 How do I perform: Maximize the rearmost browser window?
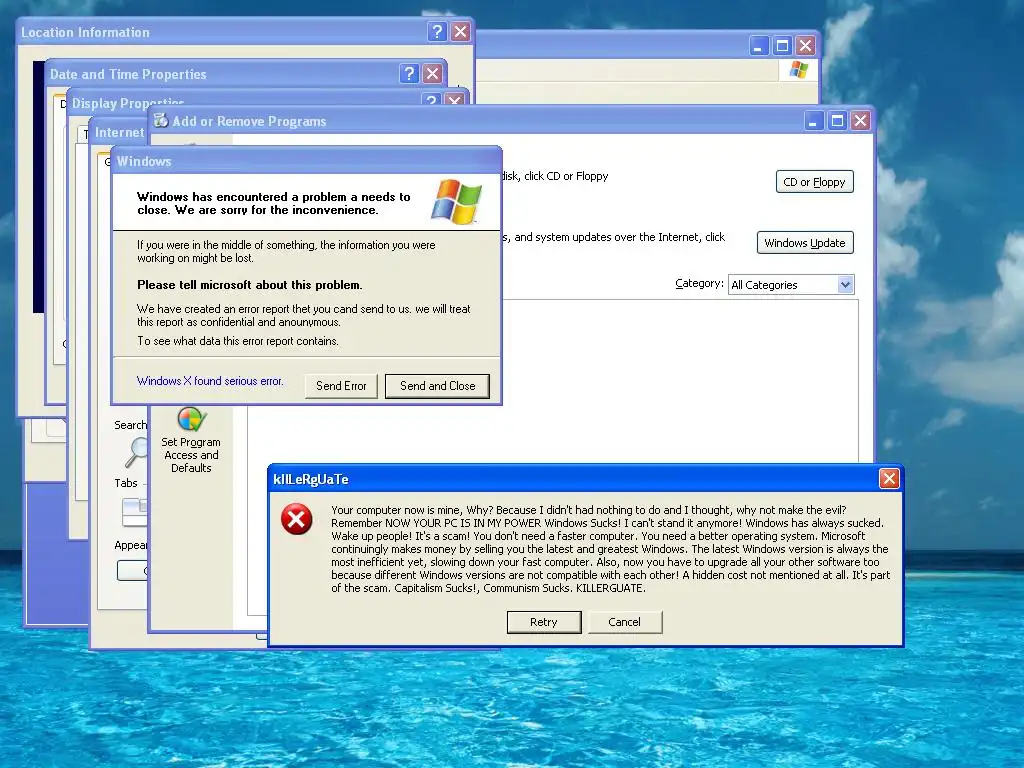click(782, 46)
